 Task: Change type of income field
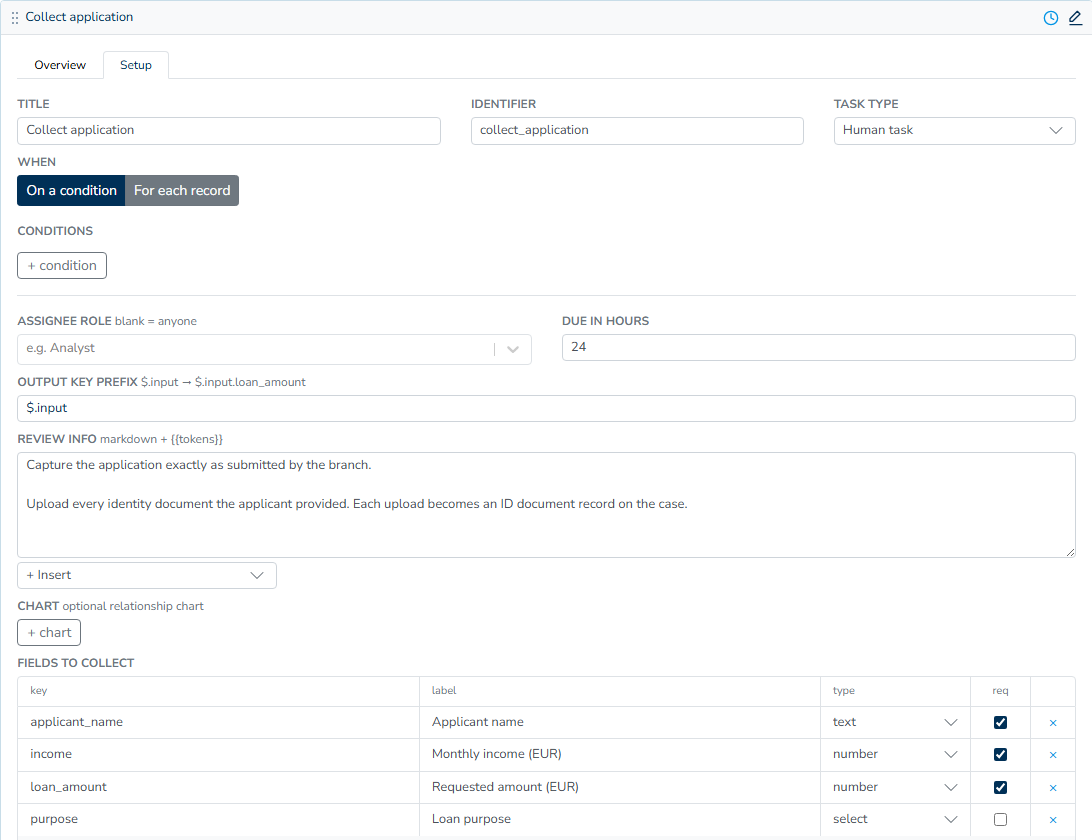click(x=895, y=754)
